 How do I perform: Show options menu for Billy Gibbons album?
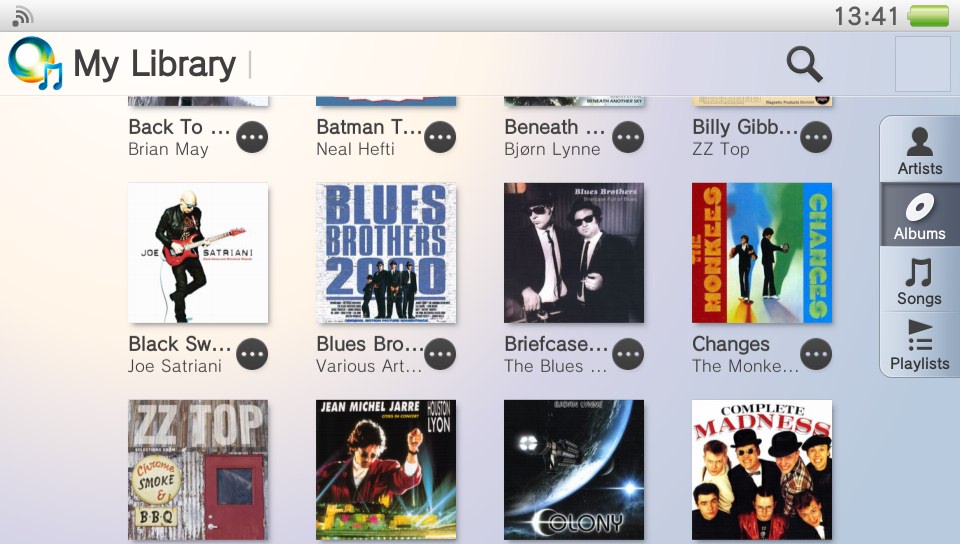(x=816, y=137)
